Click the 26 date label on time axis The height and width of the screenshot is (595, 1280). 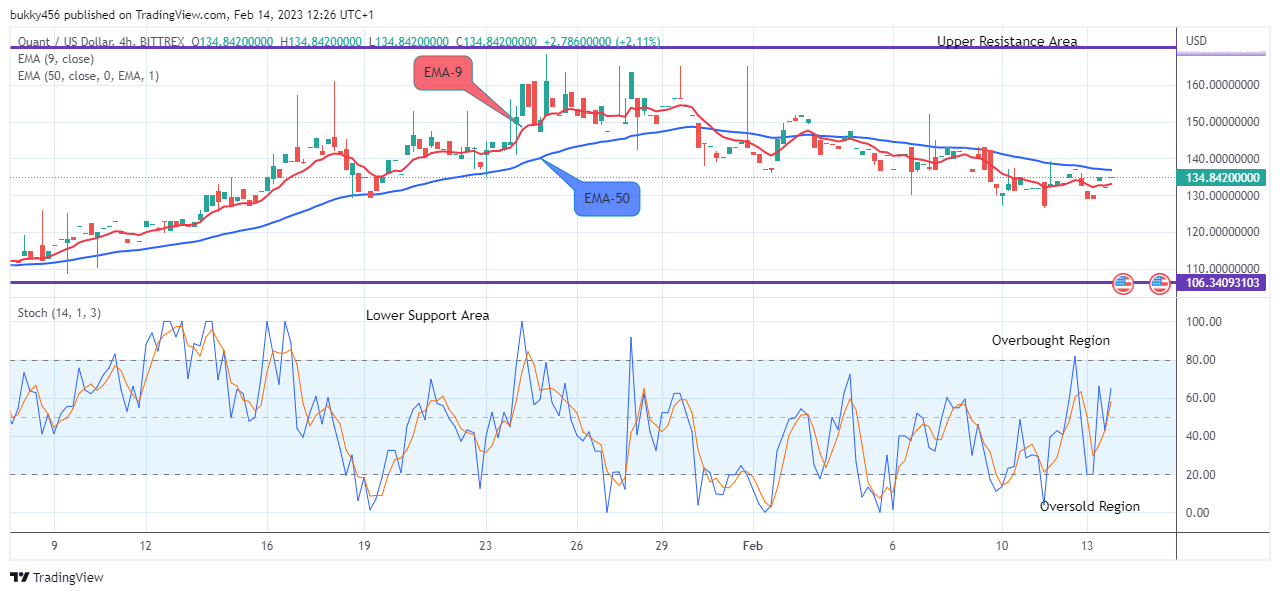(x=577, y=546)
